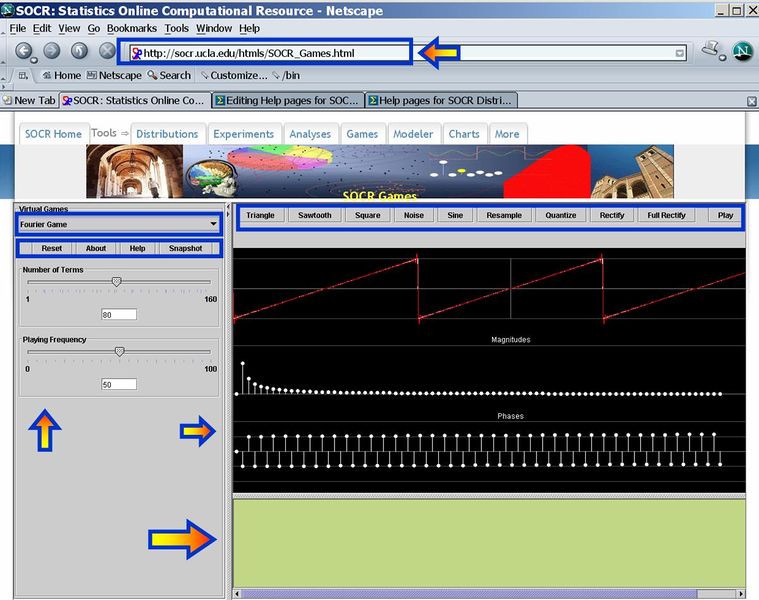Click the Reset button
Screen dimensions: 759x600
point(52,248)
